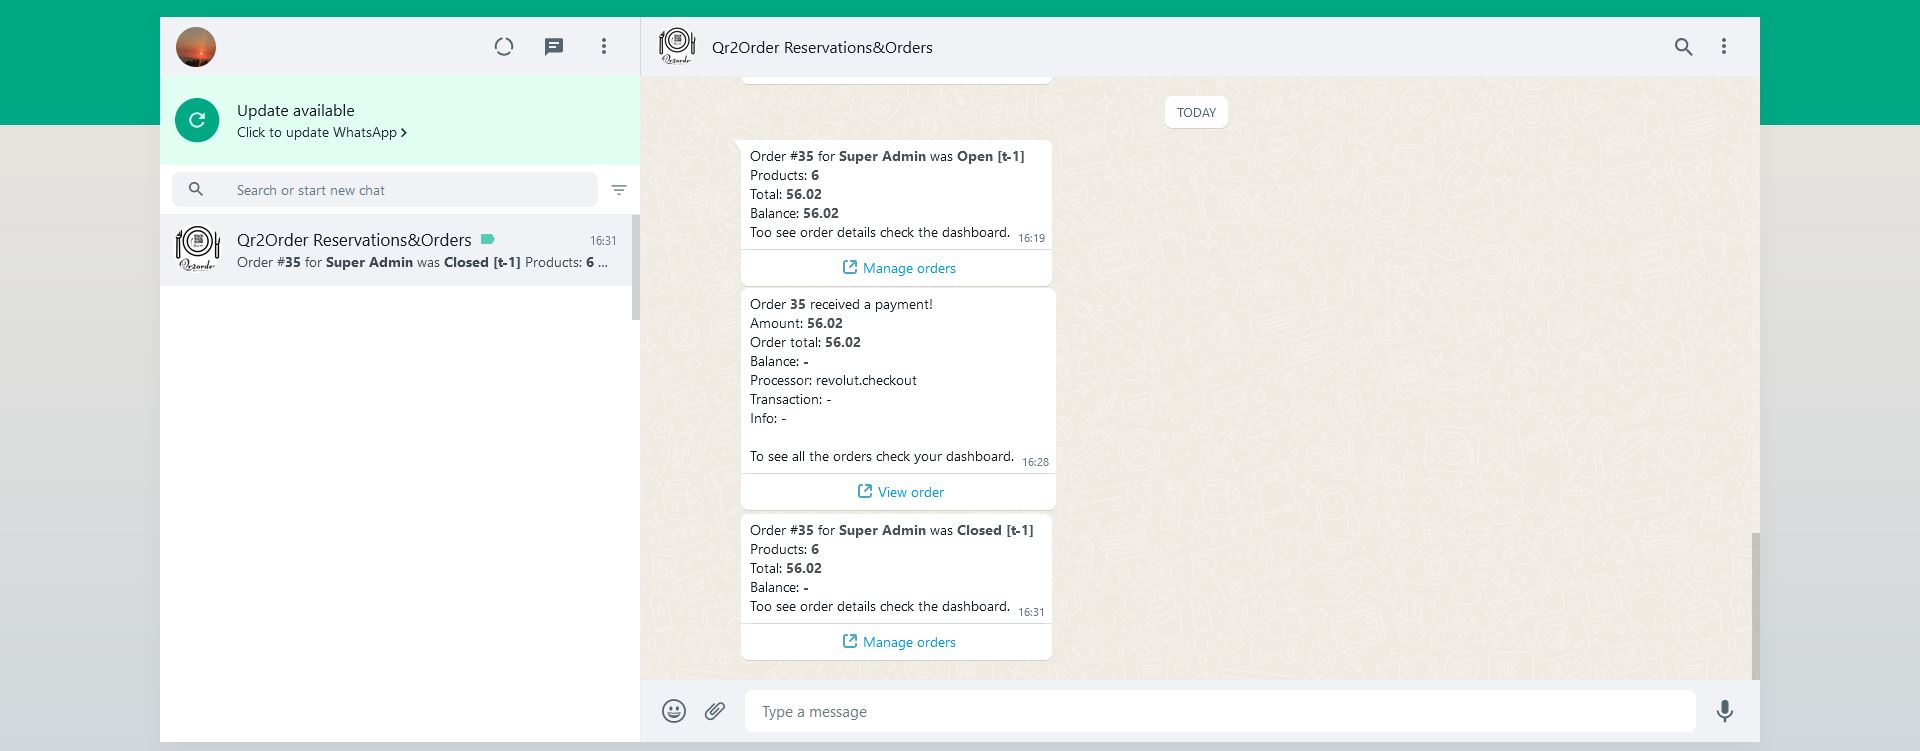The width and height of the screenshot is (1920, 751).
Task: Click View order under the payment message
Action: (x=900, y=492)
